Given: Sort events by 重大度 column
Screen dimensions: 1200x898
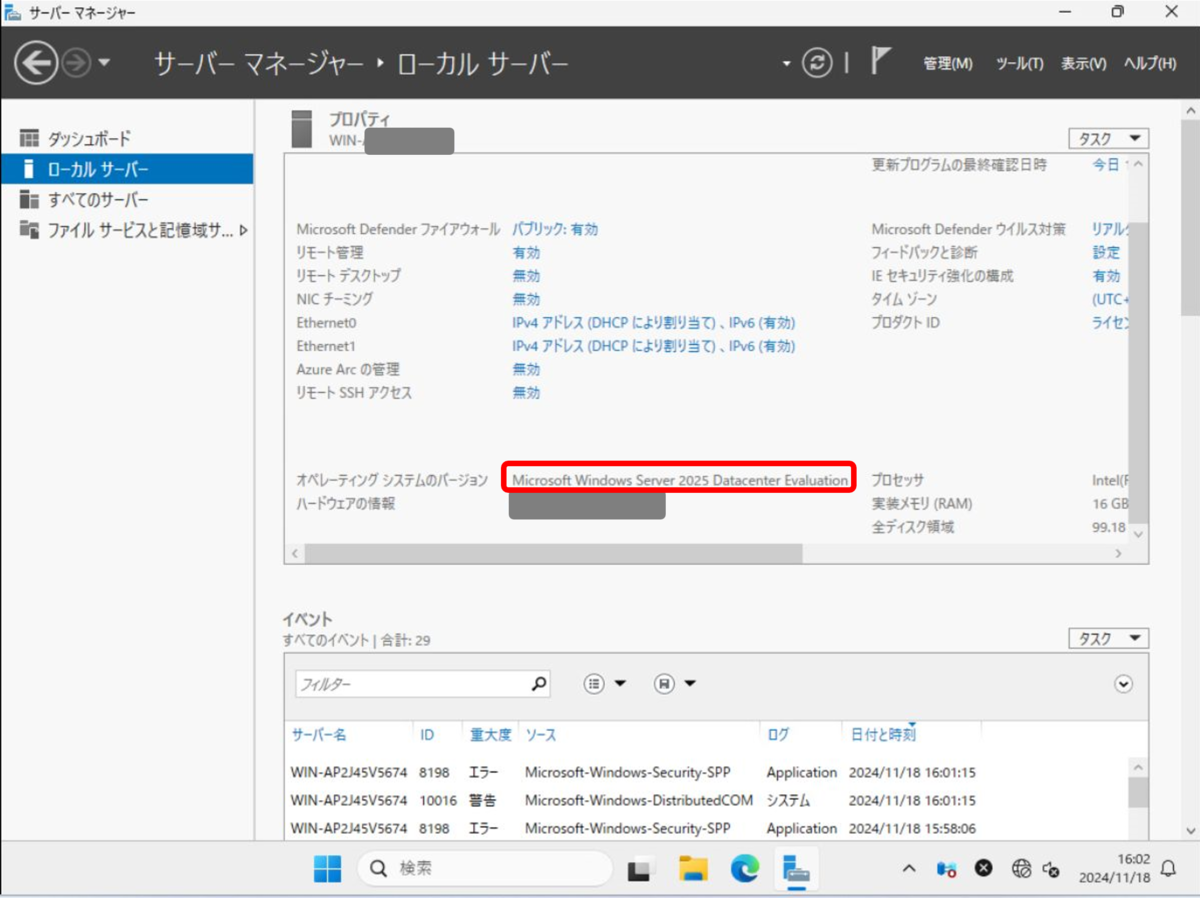Looking at the screenshot, I should point(490,734).
